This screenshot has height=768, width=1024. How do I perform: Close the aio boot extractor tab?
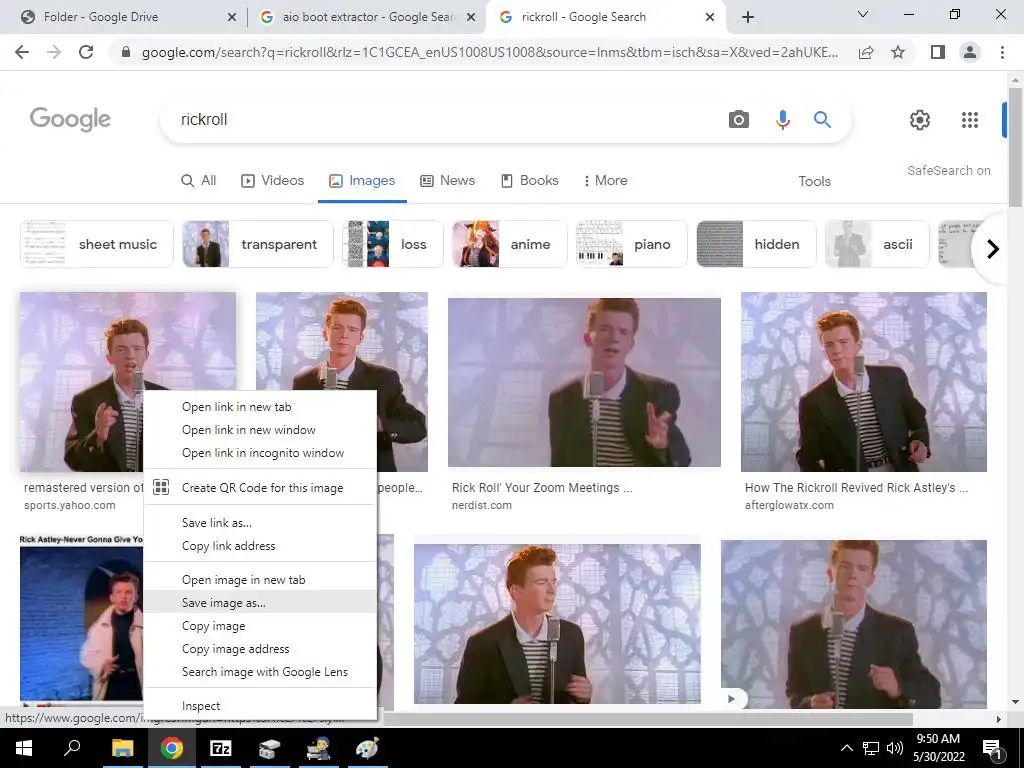(x=471, y=17)
